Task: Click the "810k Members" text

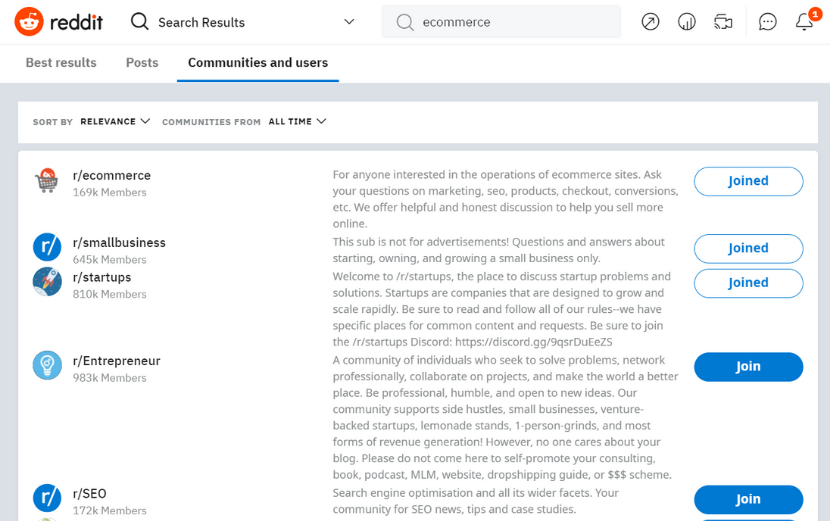Action: coord(110,294)
